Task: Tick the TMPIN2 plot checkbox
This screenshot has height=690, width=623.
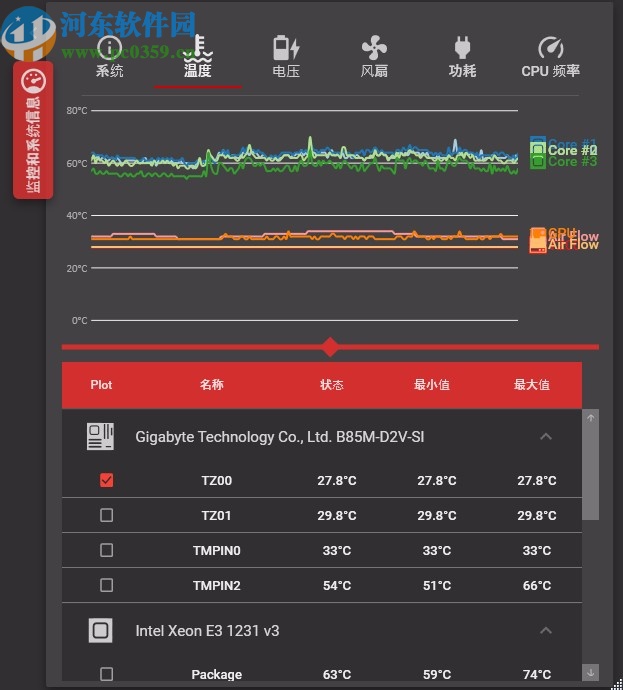Action: tap(106, 585)
